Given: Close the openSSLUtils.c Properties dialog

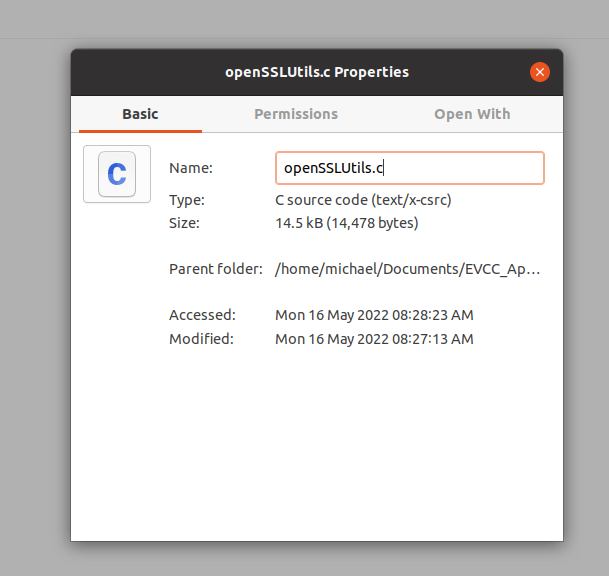Looking at the screenshot, I should 539,72.
